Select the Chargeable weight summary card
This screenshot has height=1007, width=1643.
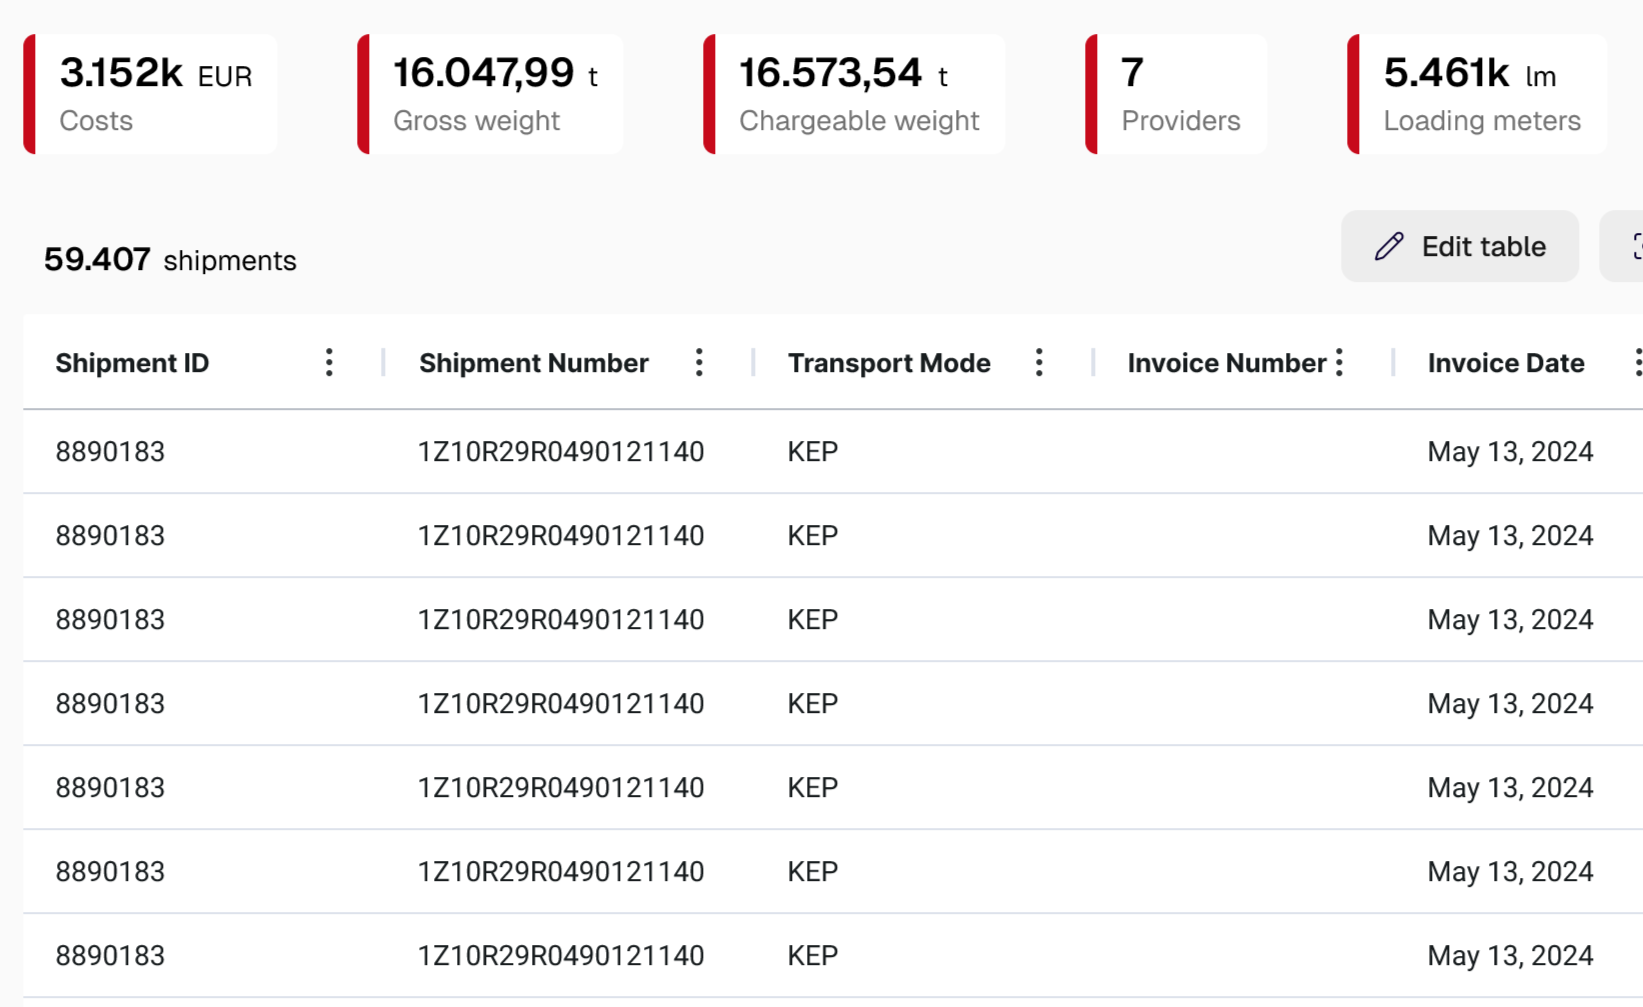pyautogui.click(x=854, y=94)
